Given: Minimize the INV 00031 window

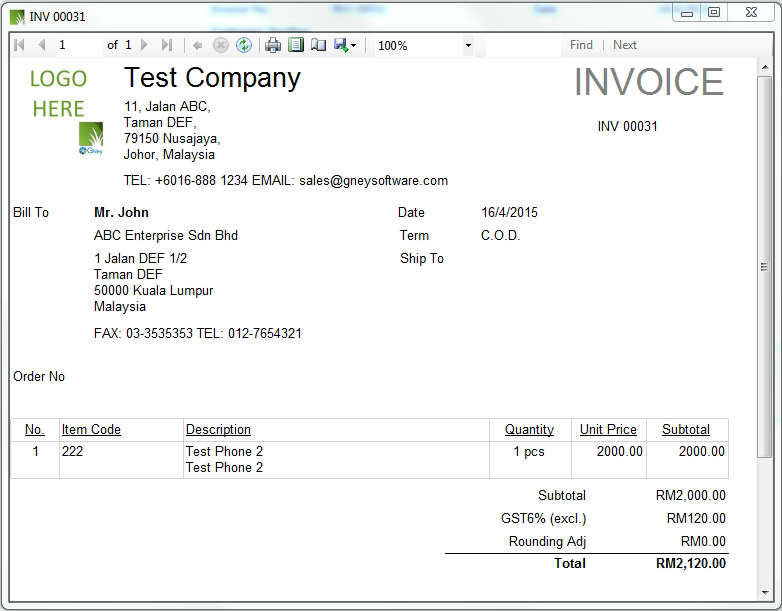Looking at the screenshot, I should tap(687, 13).
